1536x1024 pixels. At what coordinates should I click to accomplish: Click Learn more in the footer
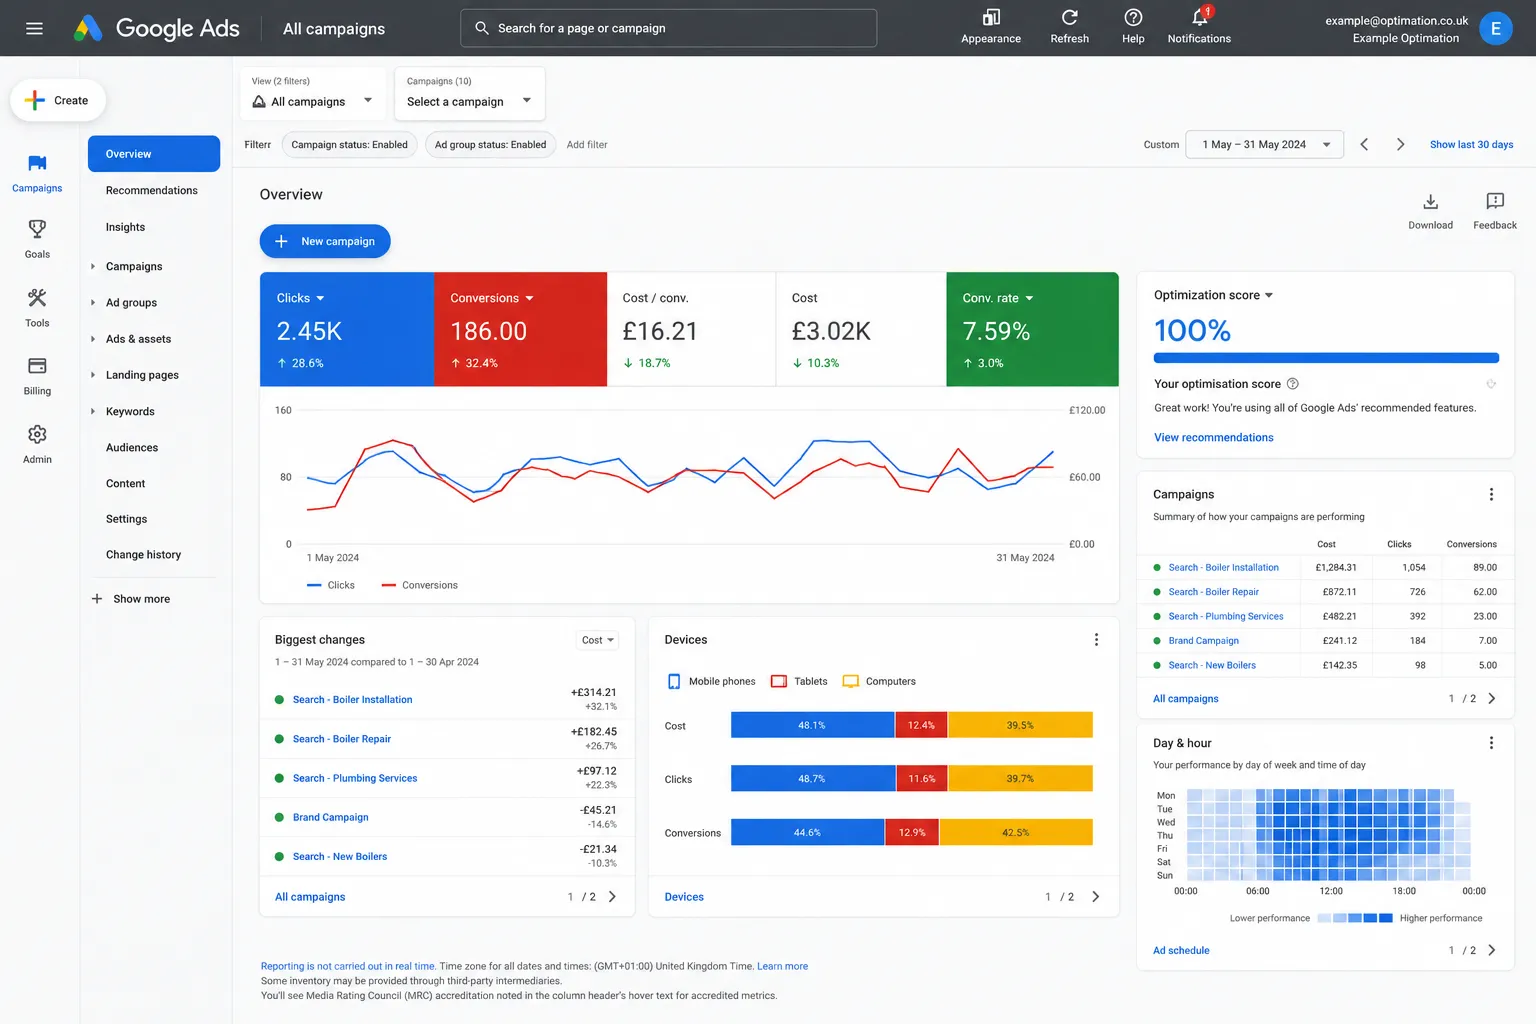pos(782,966)
